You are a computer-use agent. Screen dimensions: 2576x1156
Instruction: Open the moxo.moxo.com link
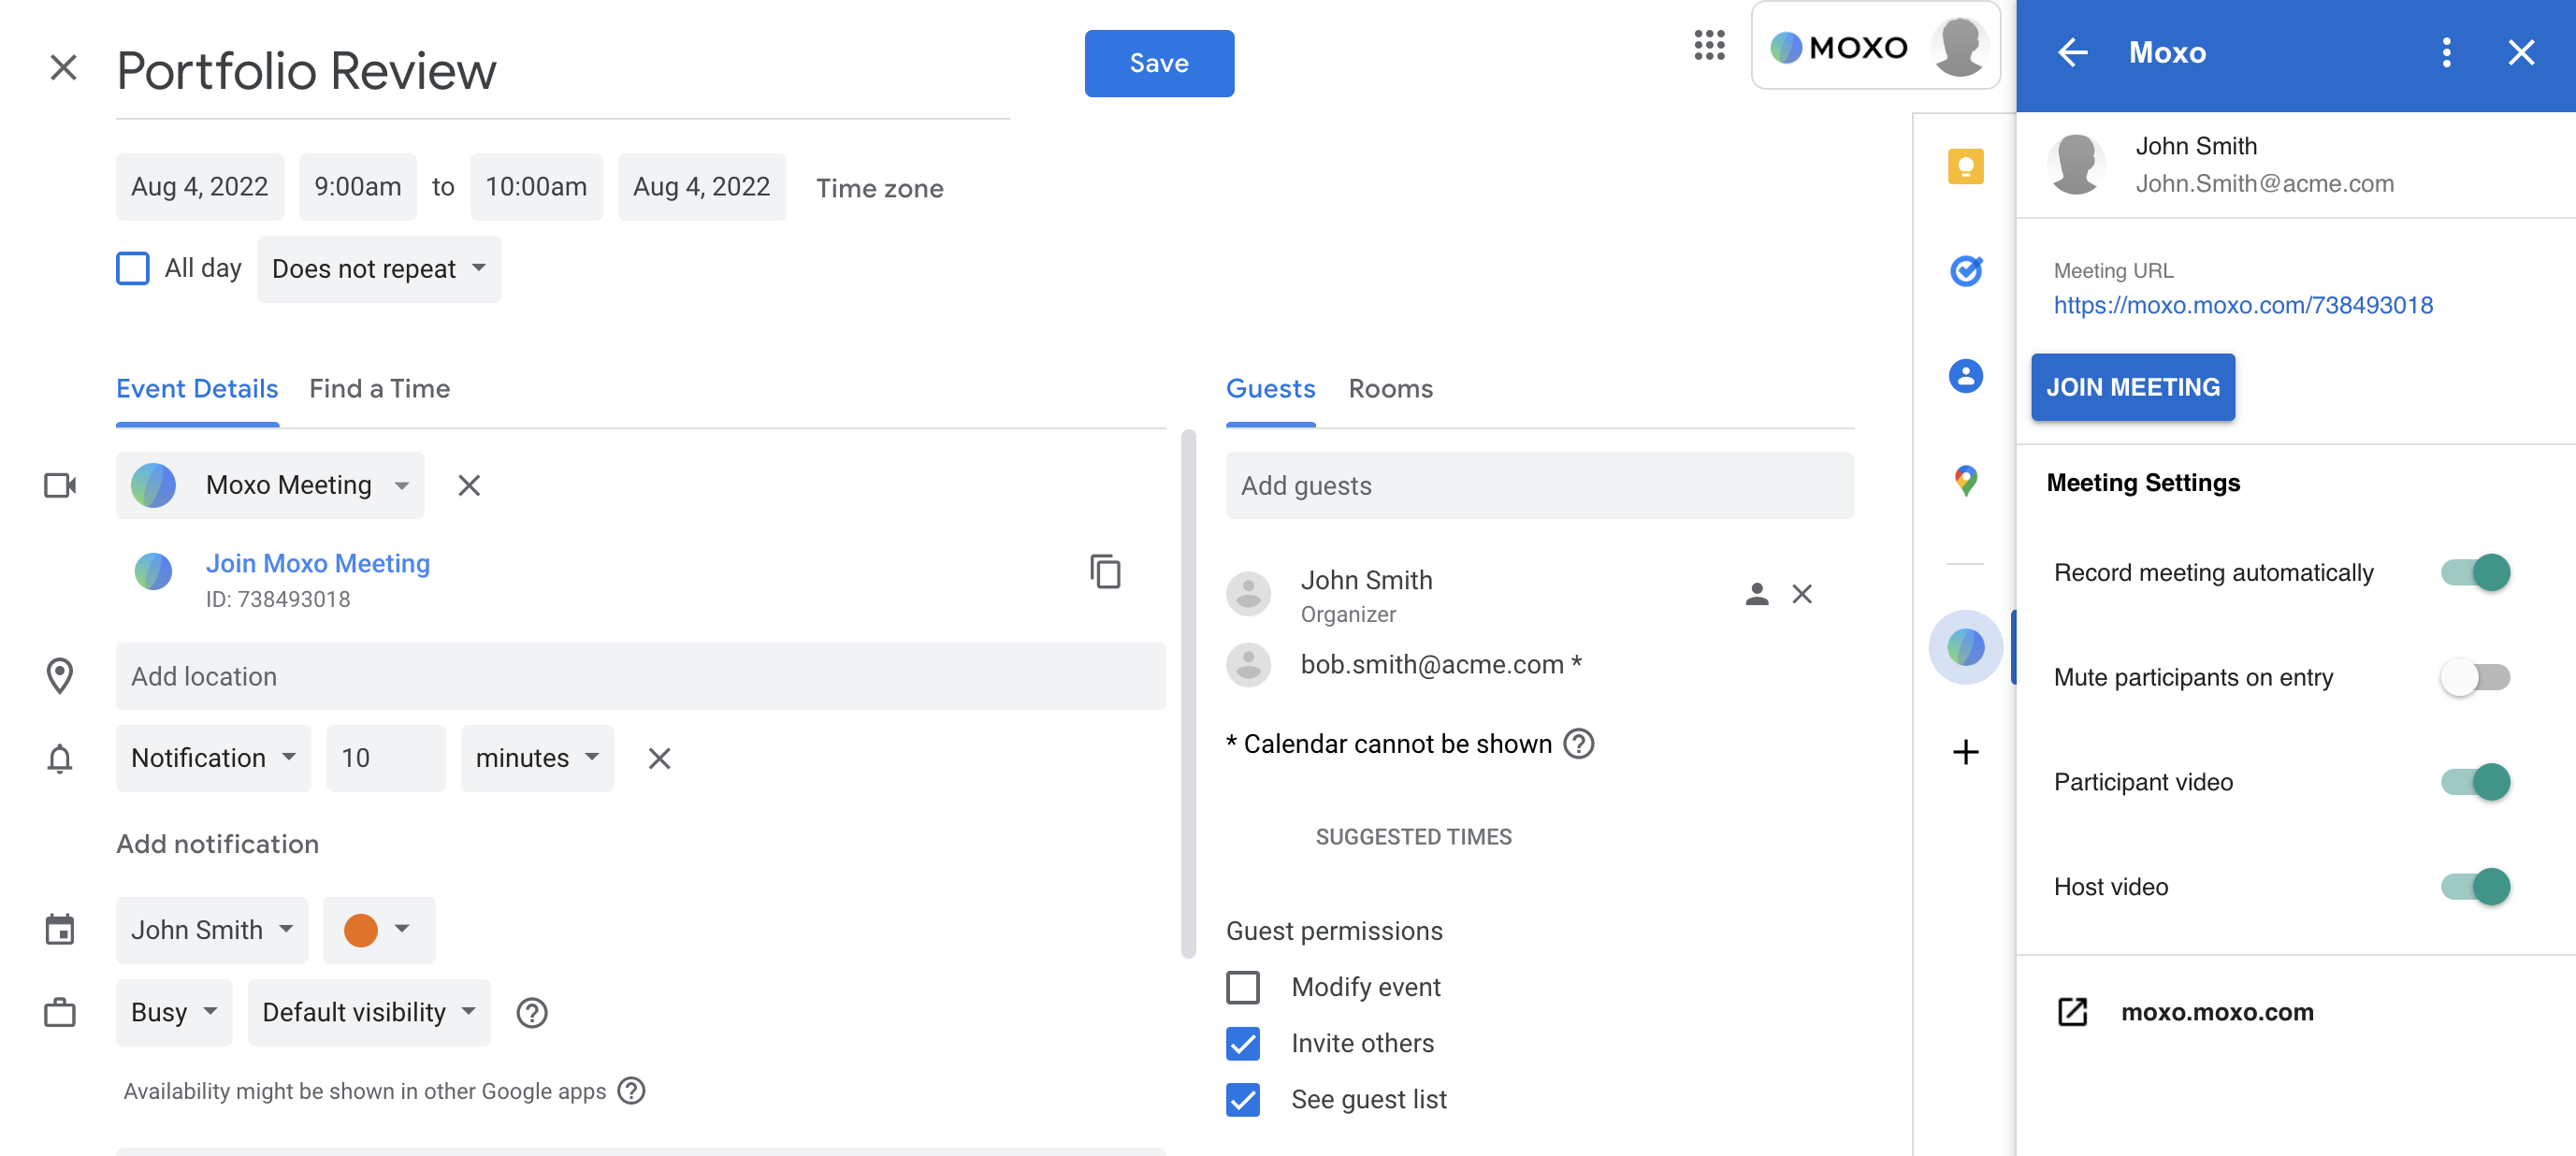tap(2217, 1012)
